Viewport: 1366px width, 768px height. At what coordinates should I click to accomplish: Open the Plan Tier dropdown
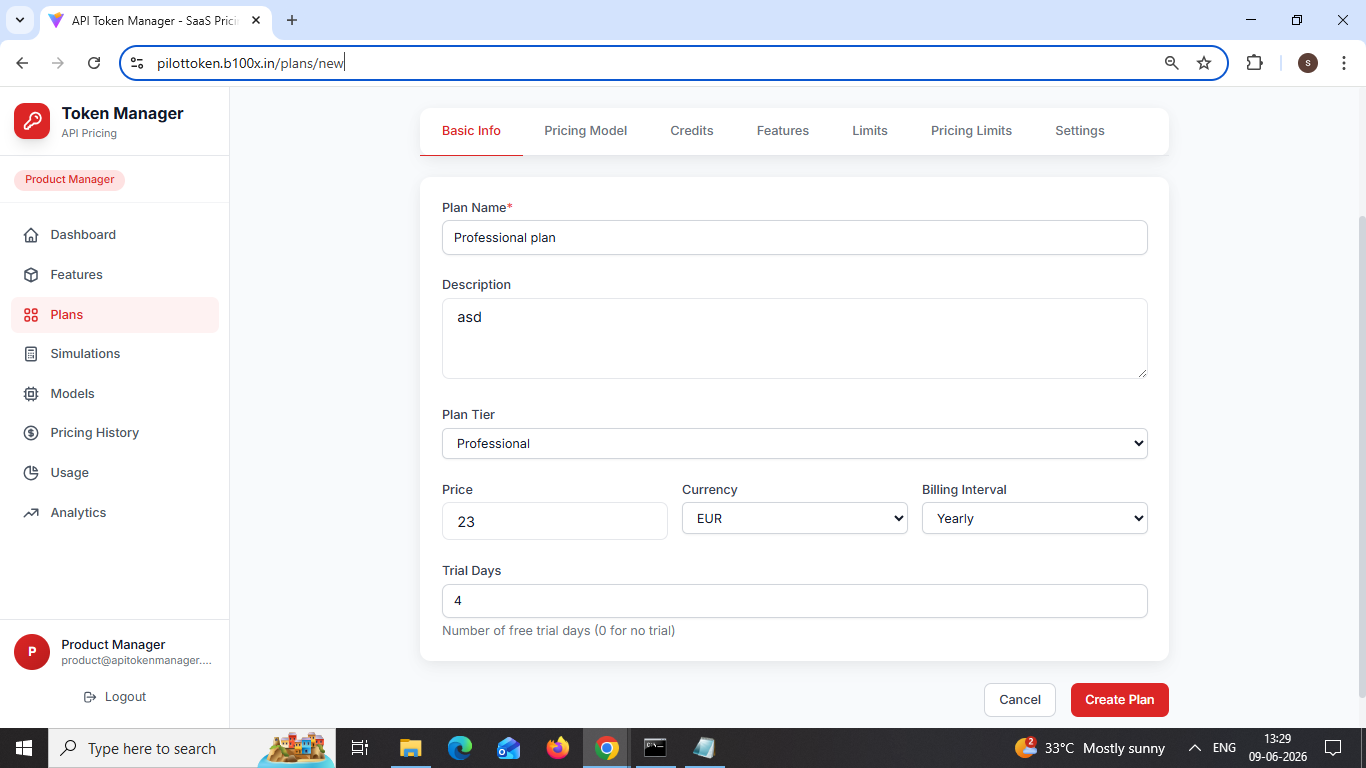(795, 443)
